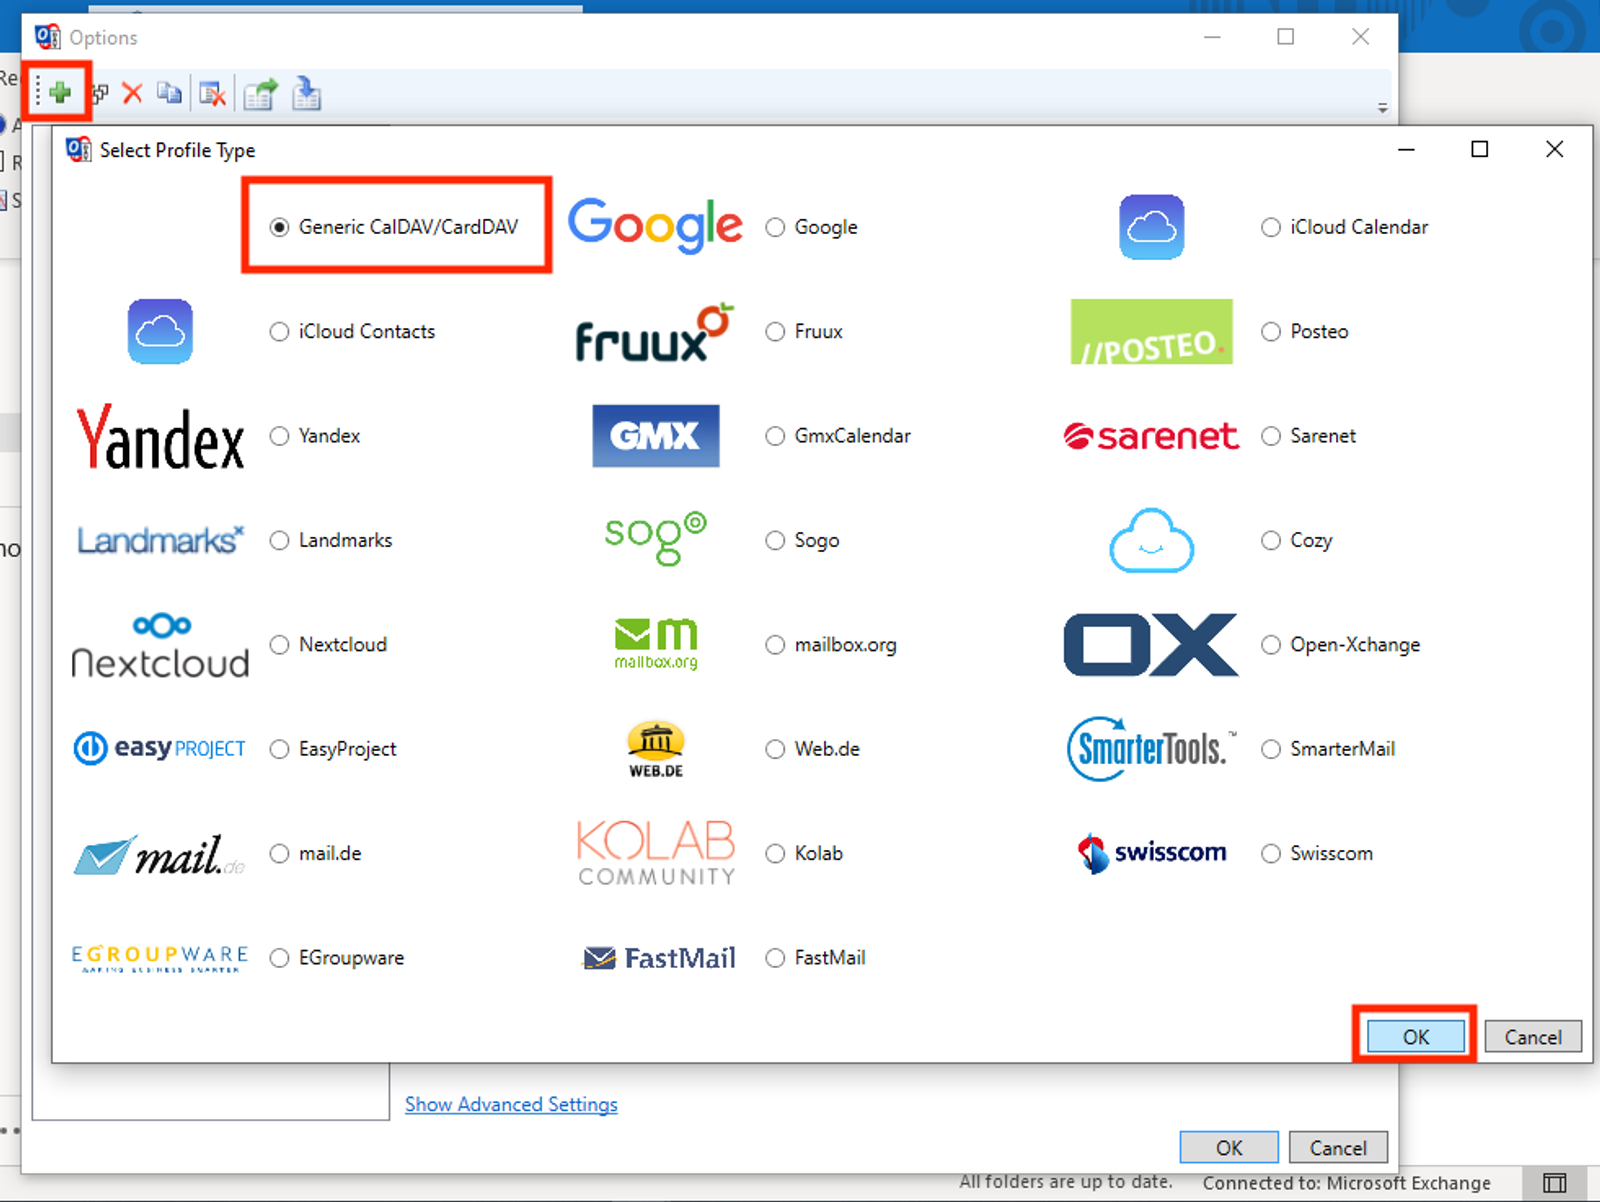Select the Sarenet radio button
Viewport: 1600px width, 1202px height.
coord(1271,436)
